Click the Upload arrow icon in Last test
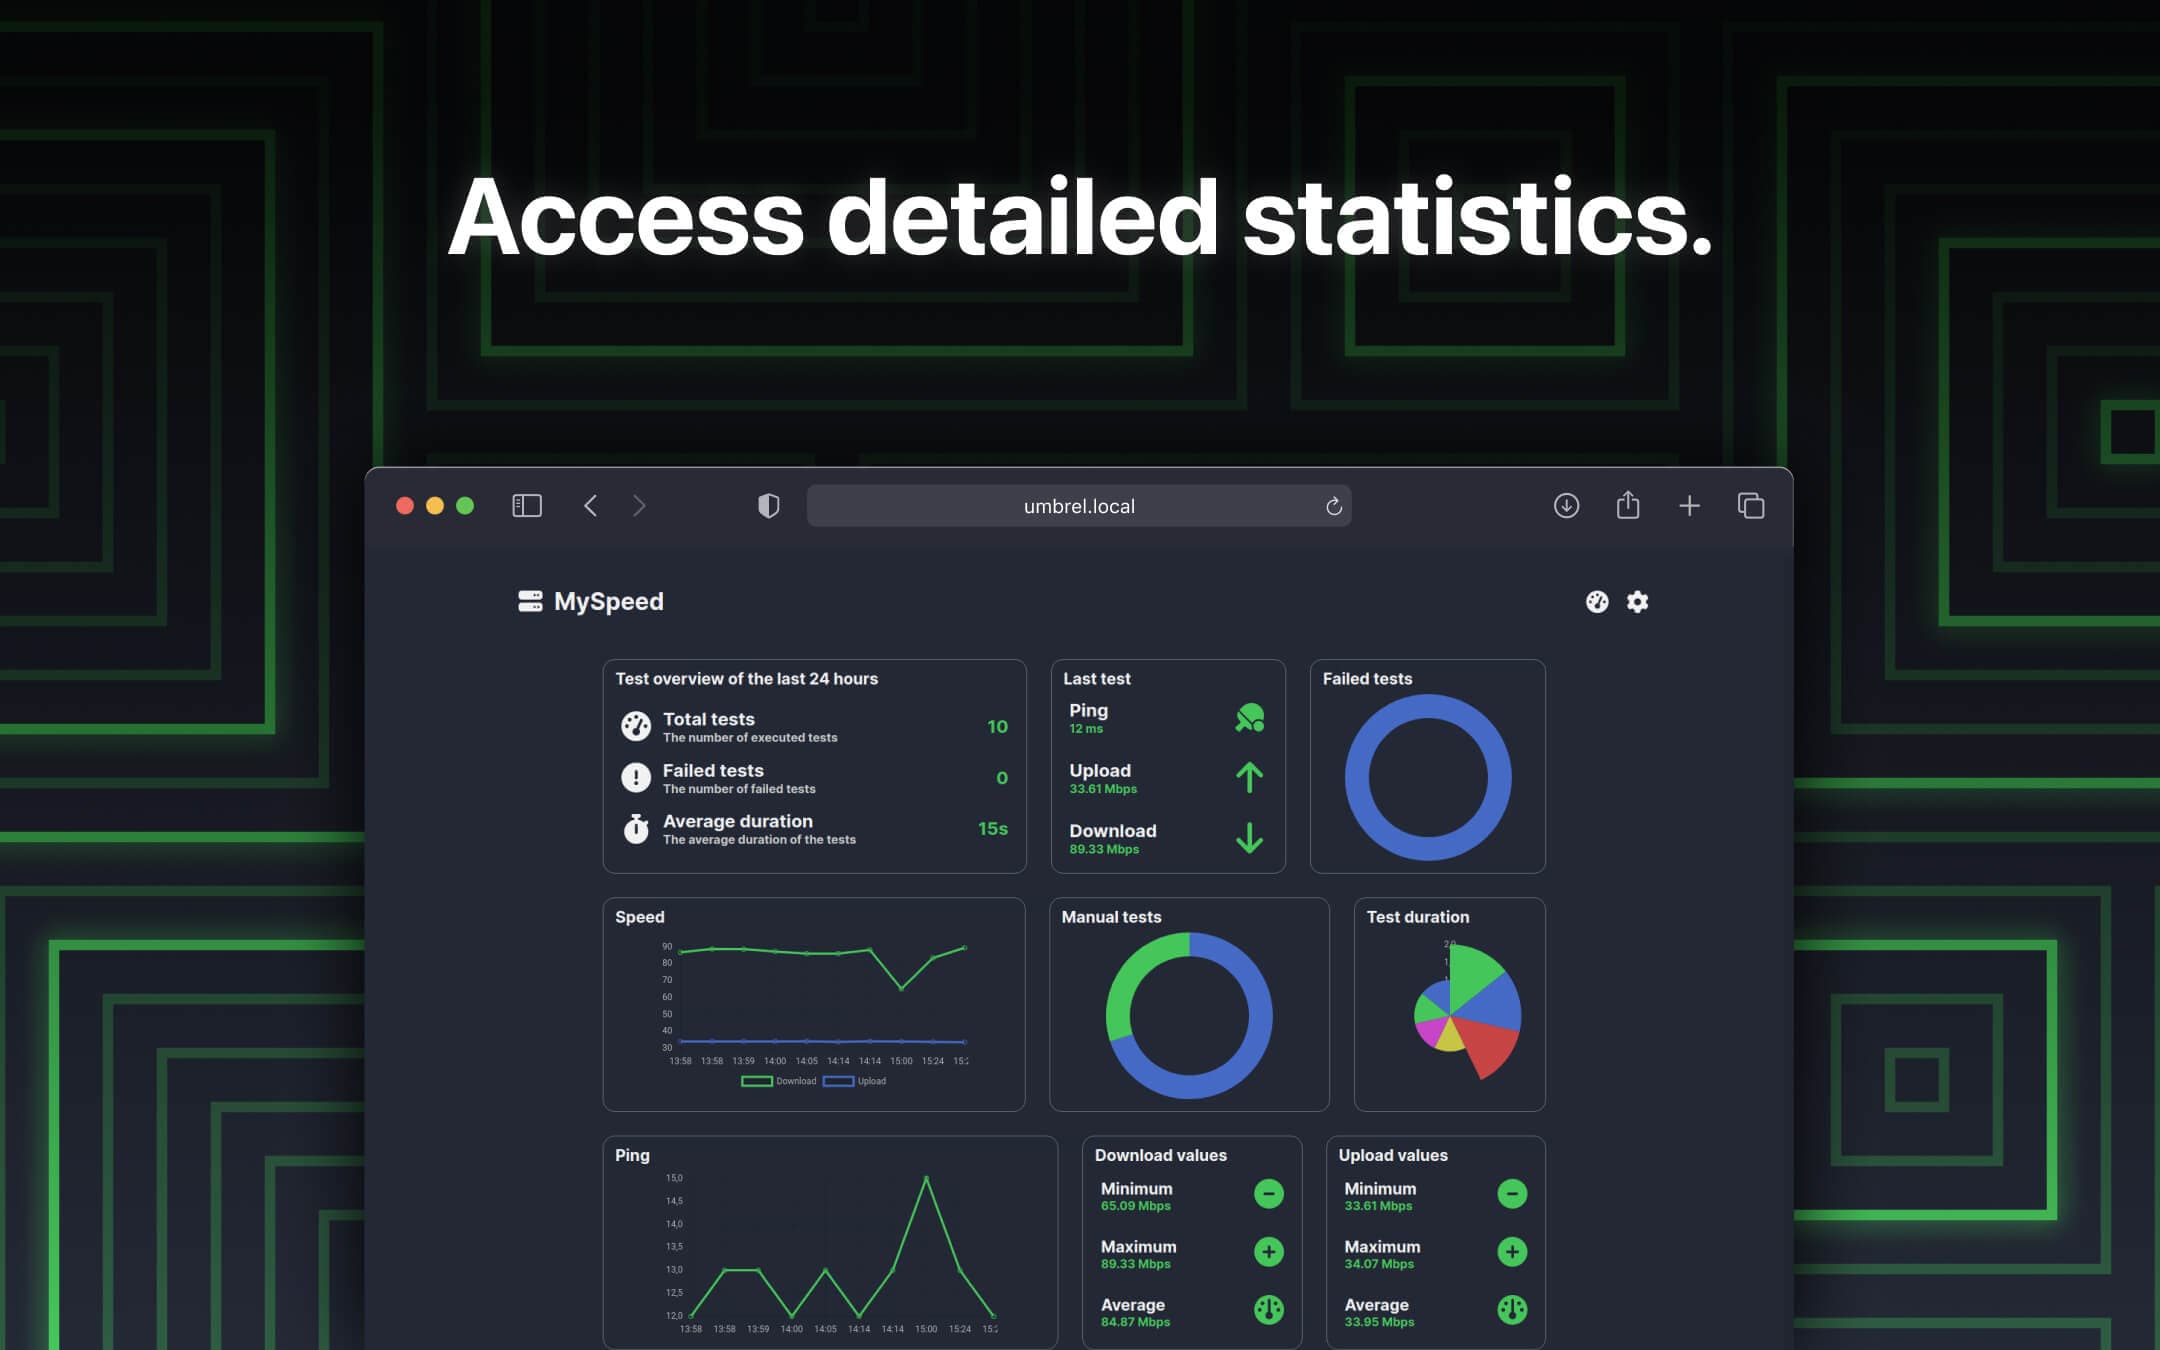2160x1350 pixels. [x=1247, y=778]
